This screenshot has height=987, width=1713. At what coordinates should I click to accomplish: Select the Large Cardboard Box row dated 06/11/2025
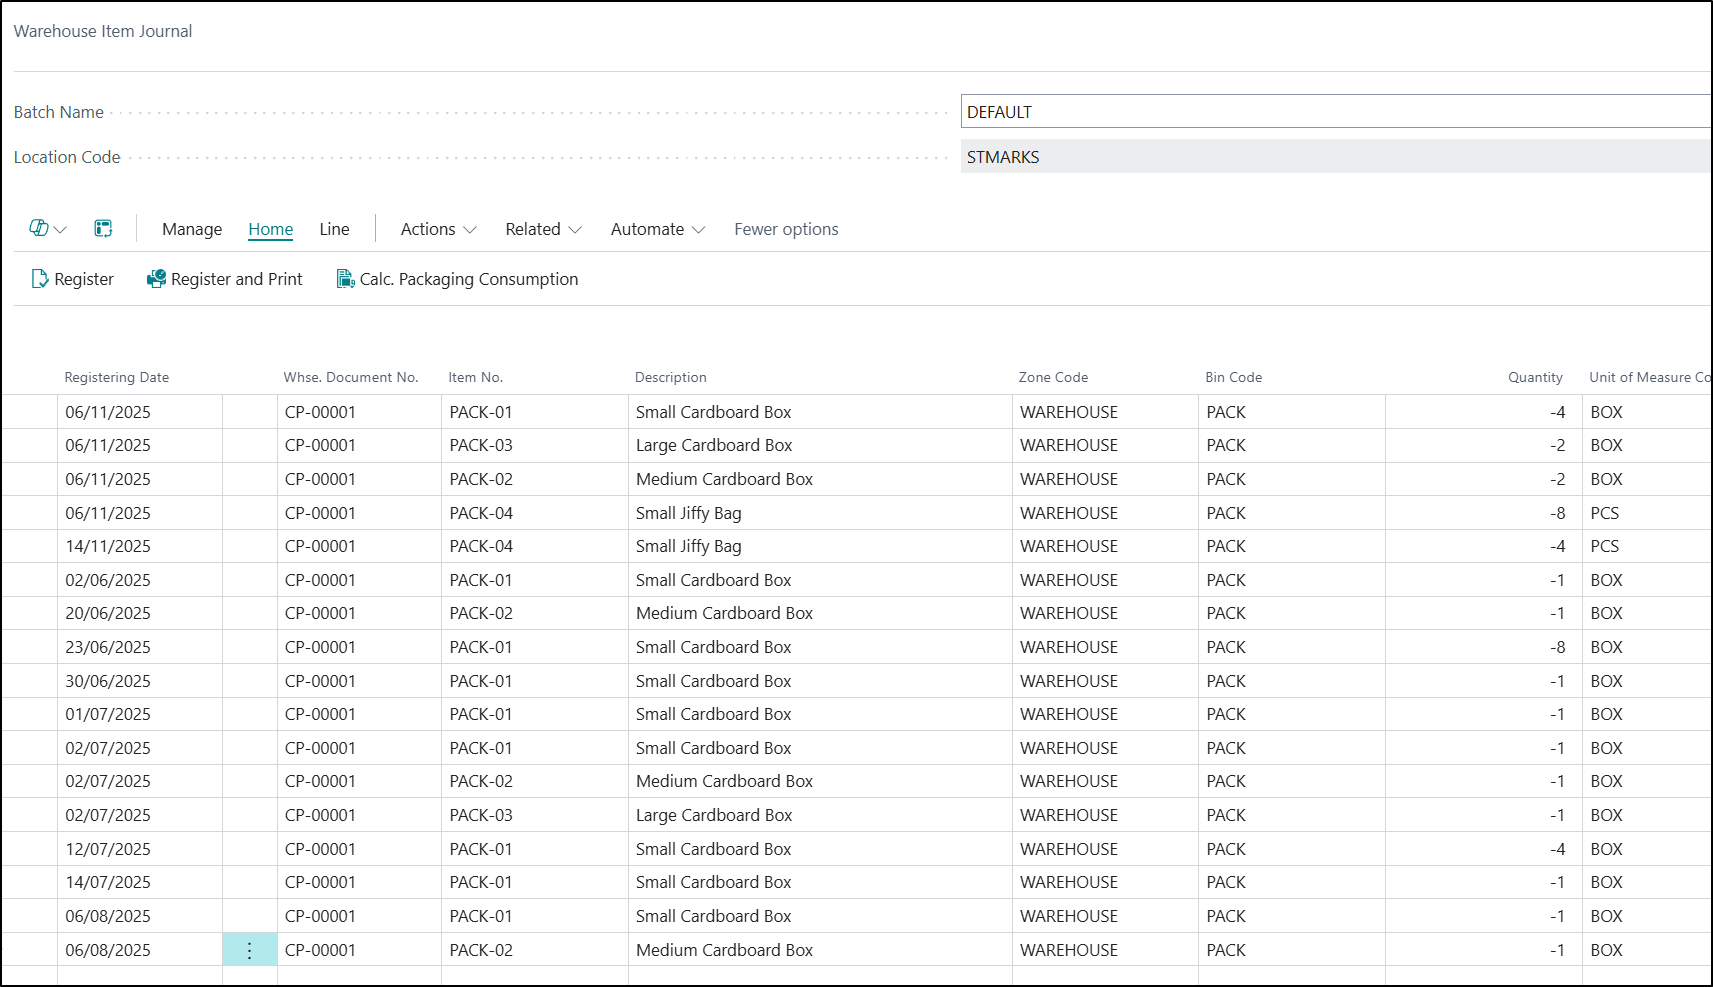[x=714, y=445]
